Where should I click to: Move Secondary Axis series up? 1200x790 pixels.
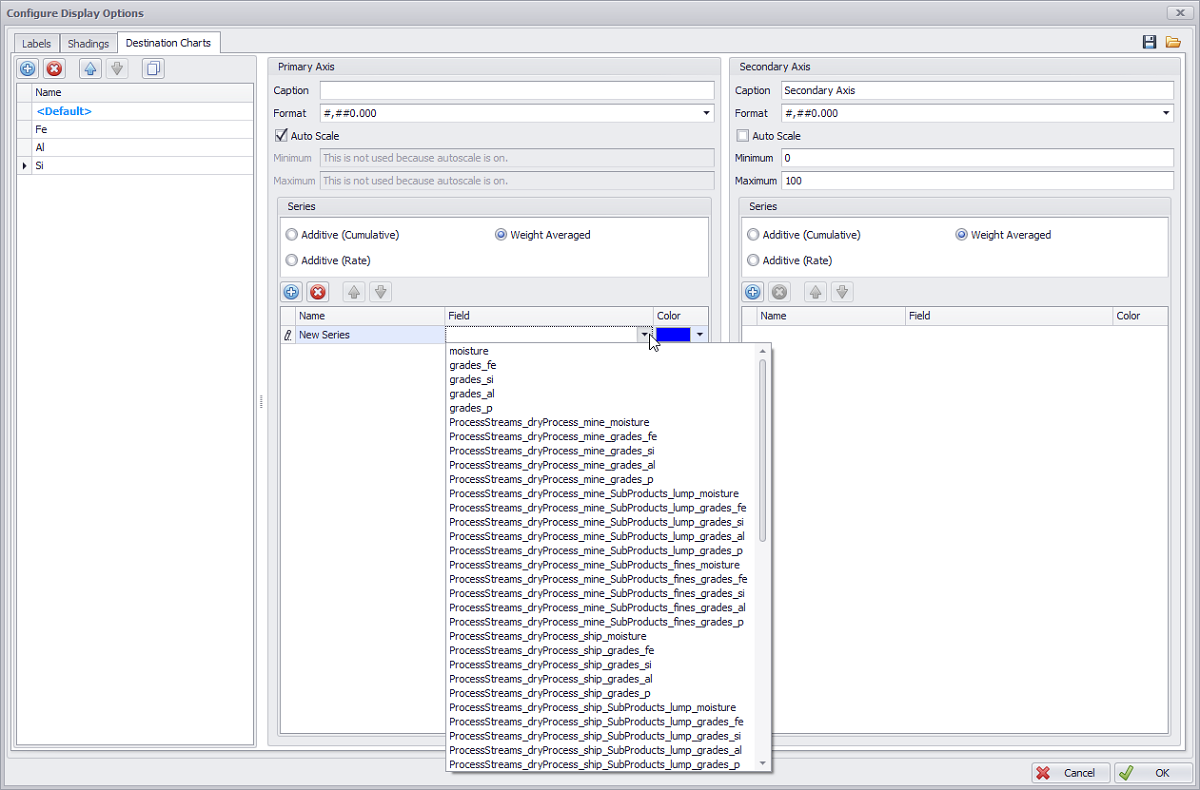pyautogui.click(x=815, y=292)
